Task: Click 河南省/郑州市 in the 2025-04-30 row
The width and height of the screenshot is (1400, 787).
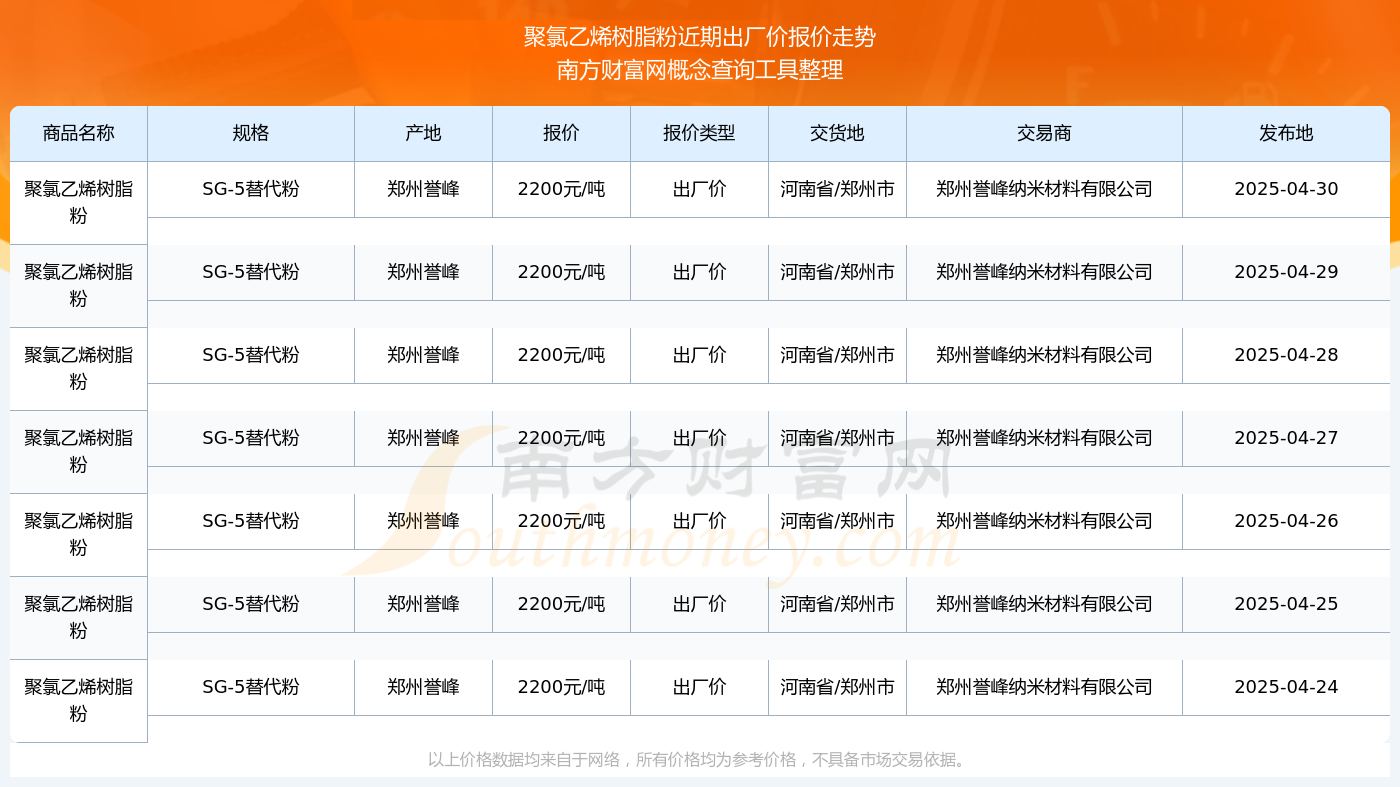Action: tap(837, 189)
